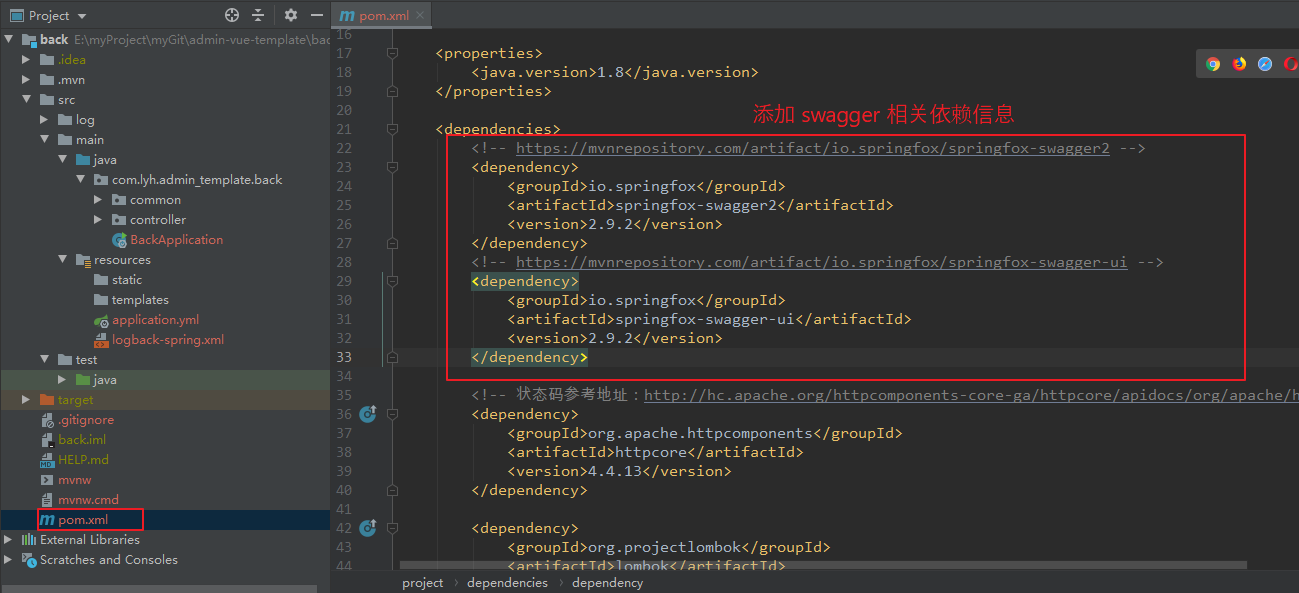
Task: Open Project panel settings gear
Action: coord(291,15)
